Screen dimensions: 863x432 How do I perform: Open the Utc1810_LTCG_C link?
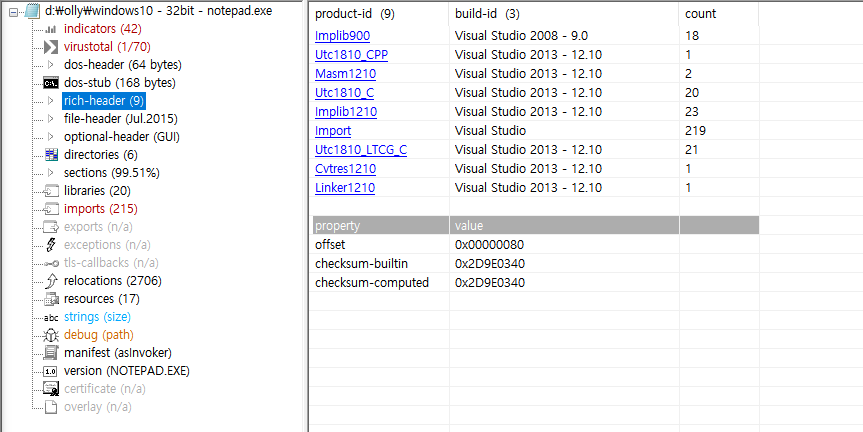[361, 150]
